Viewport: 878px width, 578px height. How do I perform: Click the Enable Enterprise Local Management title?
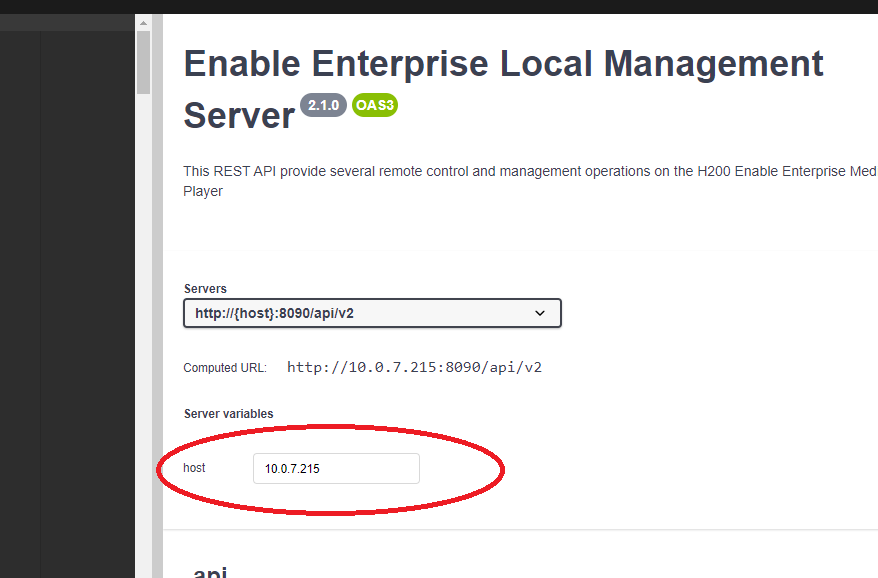point(503,64)
